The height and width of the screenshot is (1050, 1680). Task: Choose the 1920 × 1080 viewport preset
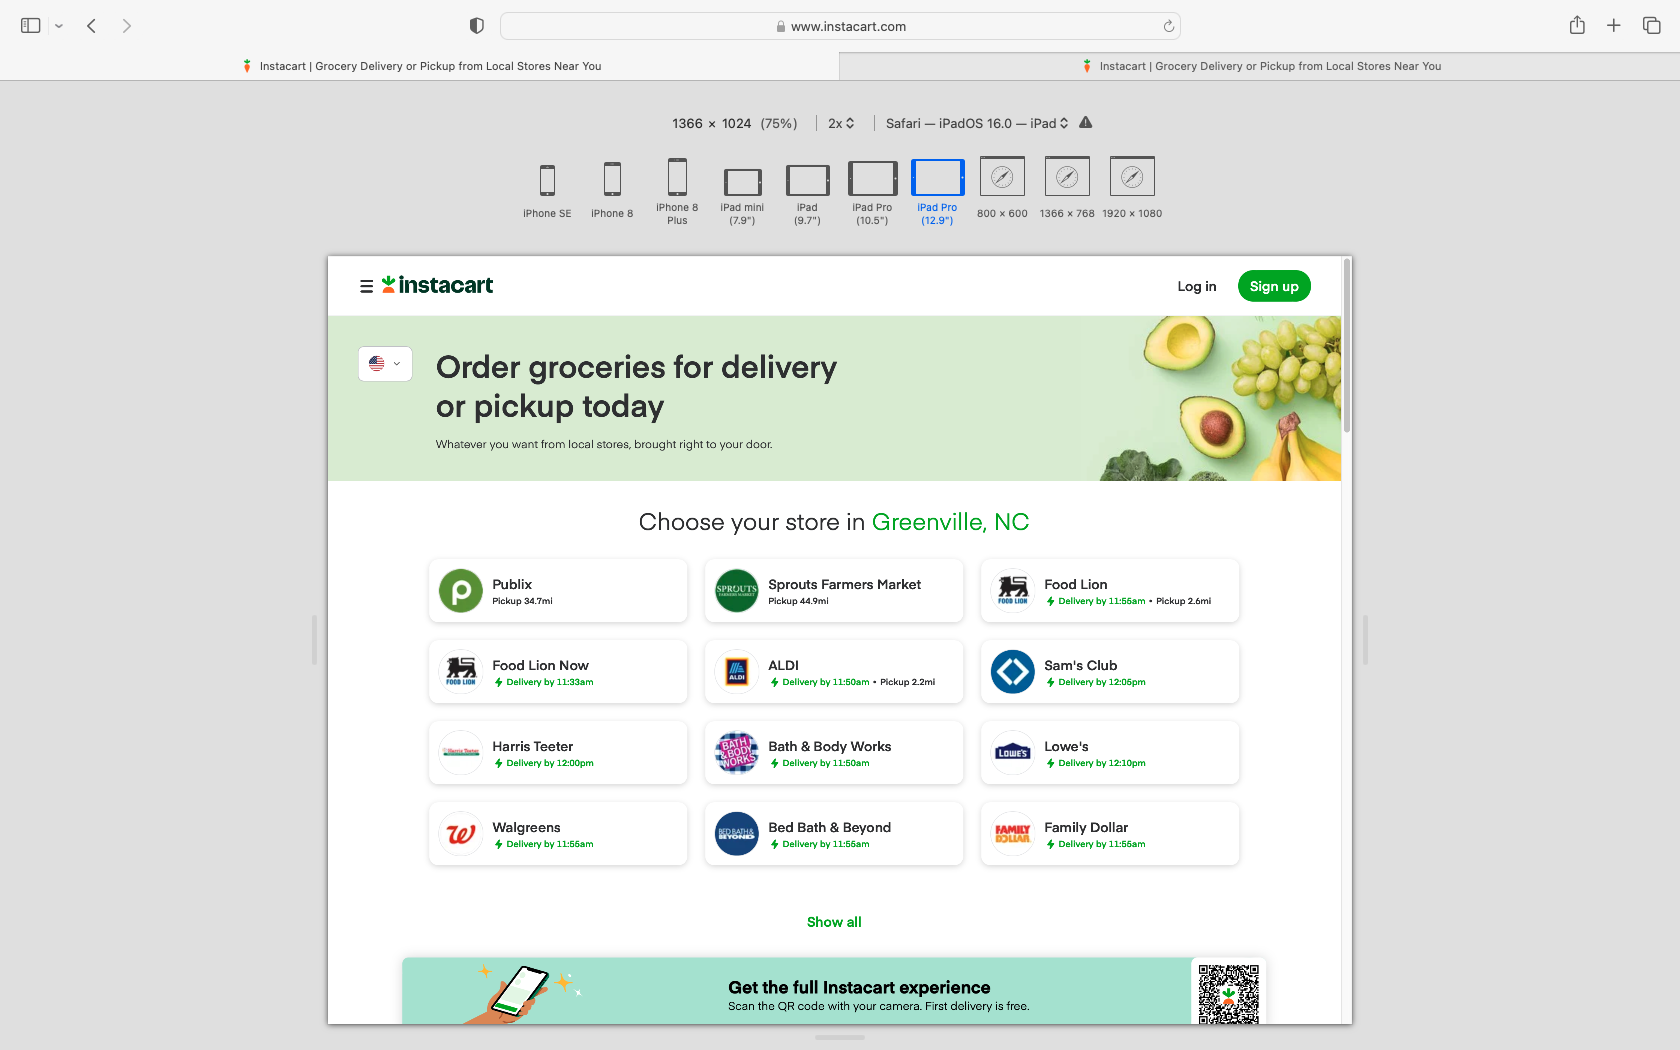point(1132,188)
